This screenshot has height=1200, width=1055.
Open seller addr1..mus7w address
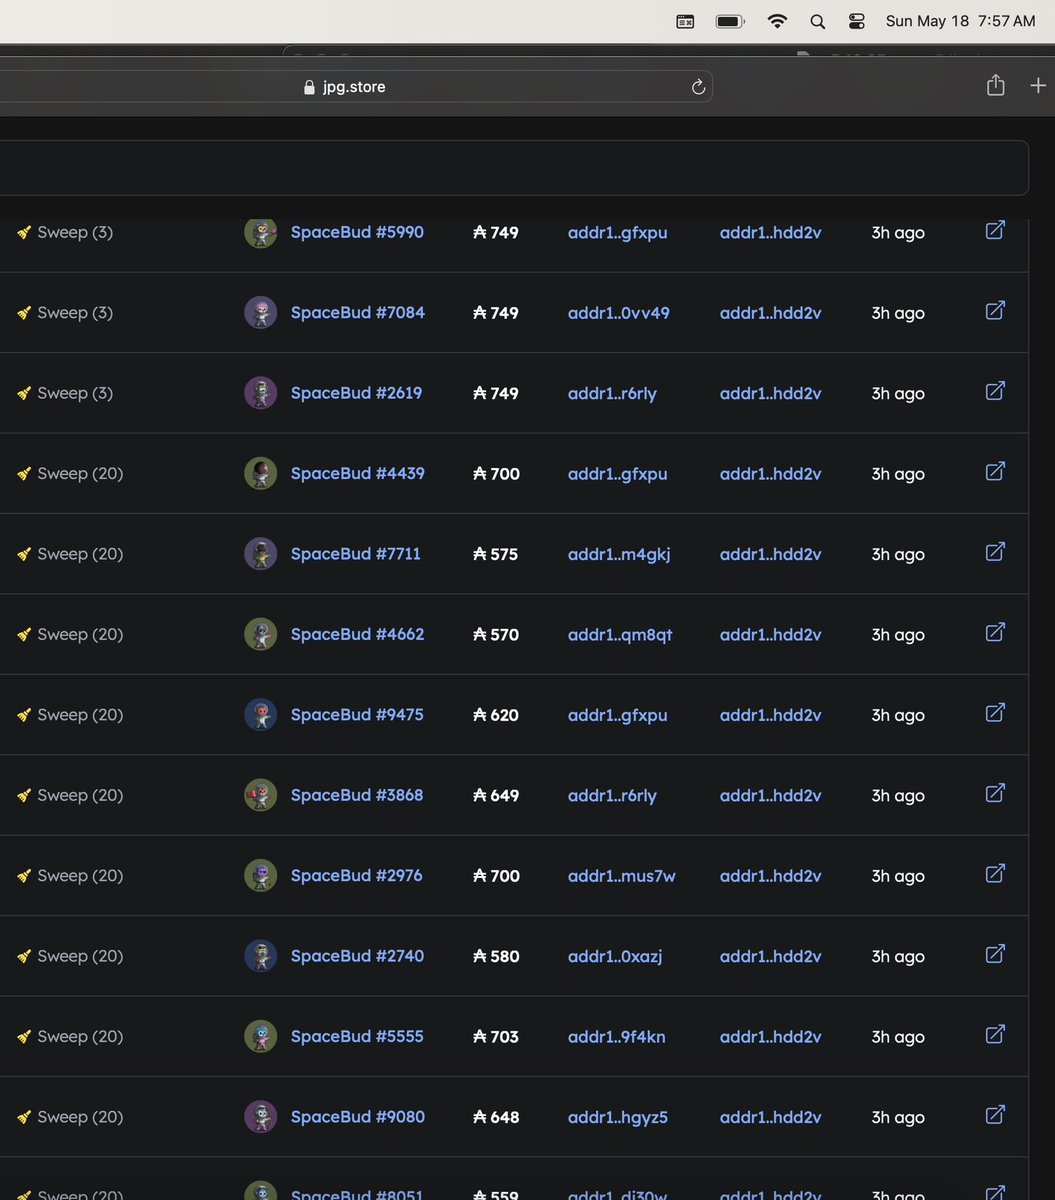tap(622, 876)
